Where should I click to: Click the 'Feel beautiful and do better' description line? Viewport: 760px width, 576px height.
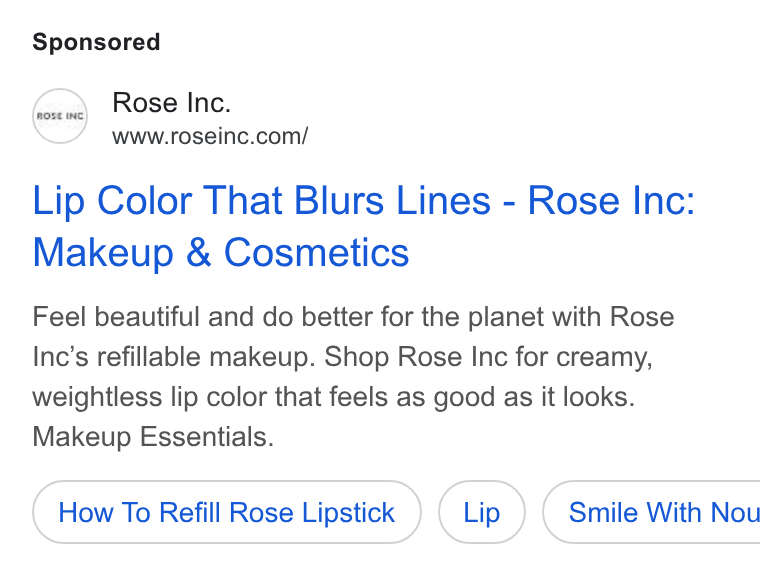(353, 317)
